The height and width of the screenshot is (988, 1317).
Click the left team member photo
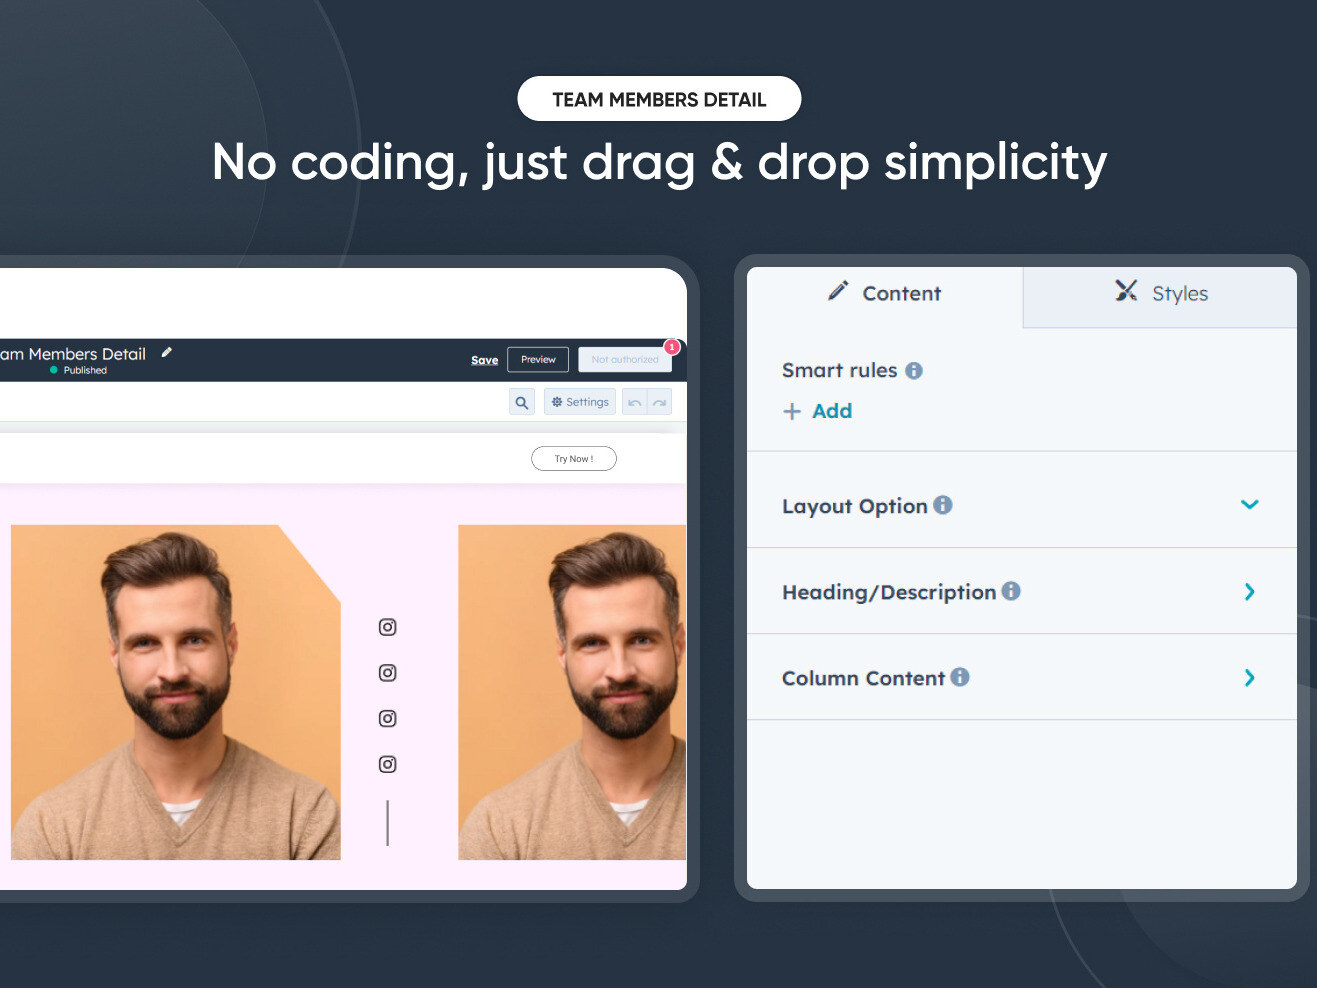(175, 691)
